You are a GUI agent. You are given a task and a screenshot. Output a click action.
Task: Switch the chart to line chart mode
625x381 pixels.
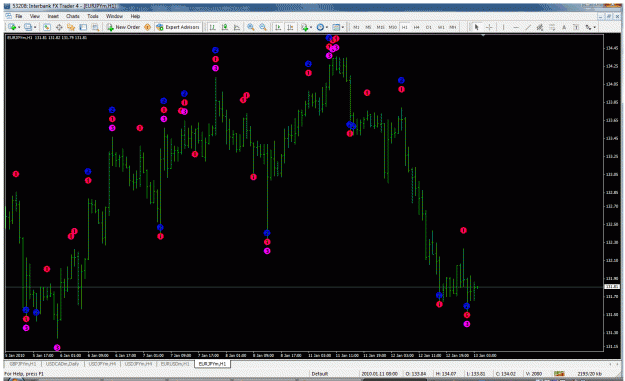237,27
